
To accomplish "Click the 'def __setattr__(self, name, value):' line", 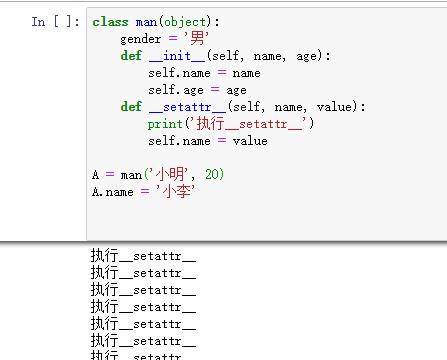I will tap(243, 107).
